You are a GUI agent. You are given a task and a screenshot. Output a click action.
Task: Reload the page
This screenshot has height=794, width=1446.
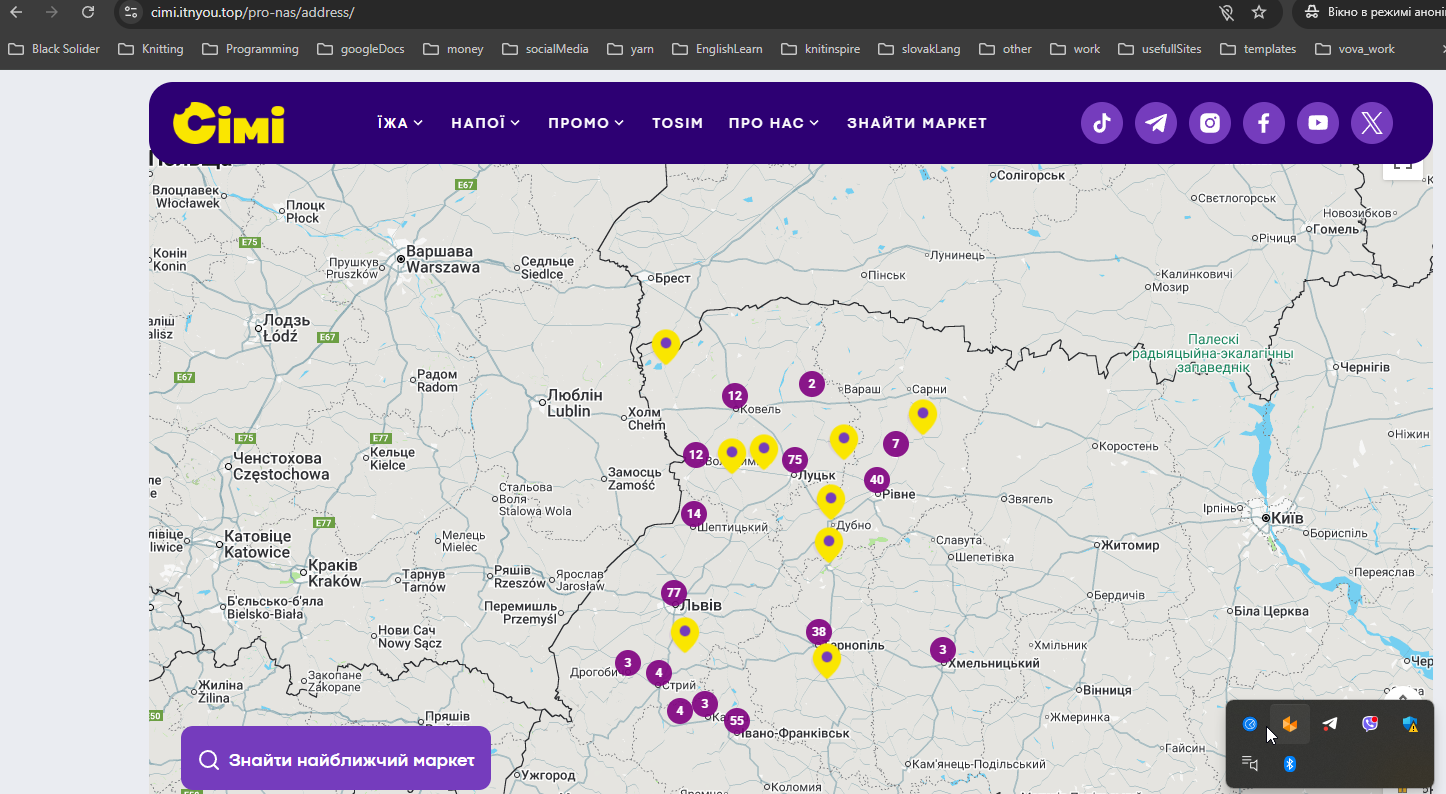point(88,12)
